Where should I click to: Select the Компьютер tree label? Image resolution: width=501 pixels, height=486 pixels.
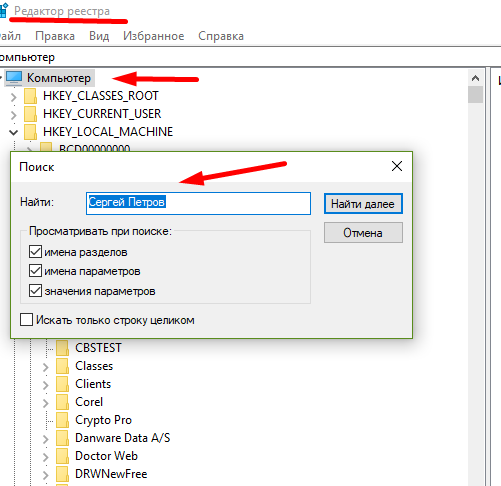pyautogui.click(x=59, y=78)
